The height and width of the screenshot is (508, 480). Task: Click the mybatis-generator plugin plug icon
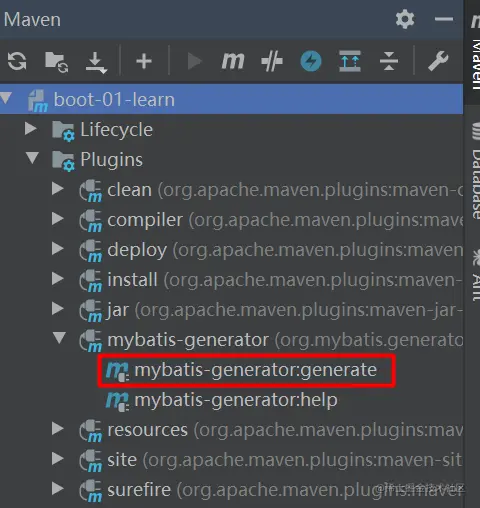point(91,341)
